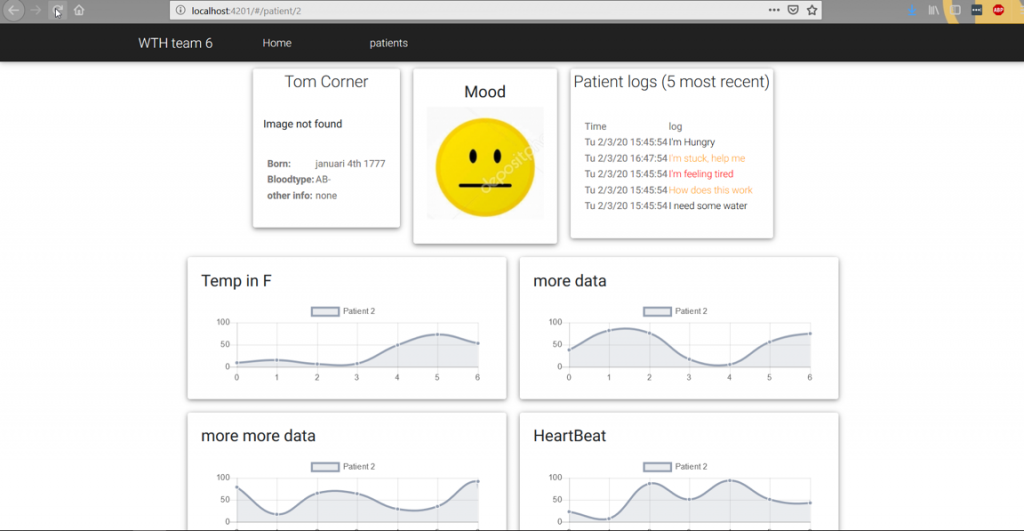Click the WTH team 6 brand title
1024x531 pixels.
[175, 43]
